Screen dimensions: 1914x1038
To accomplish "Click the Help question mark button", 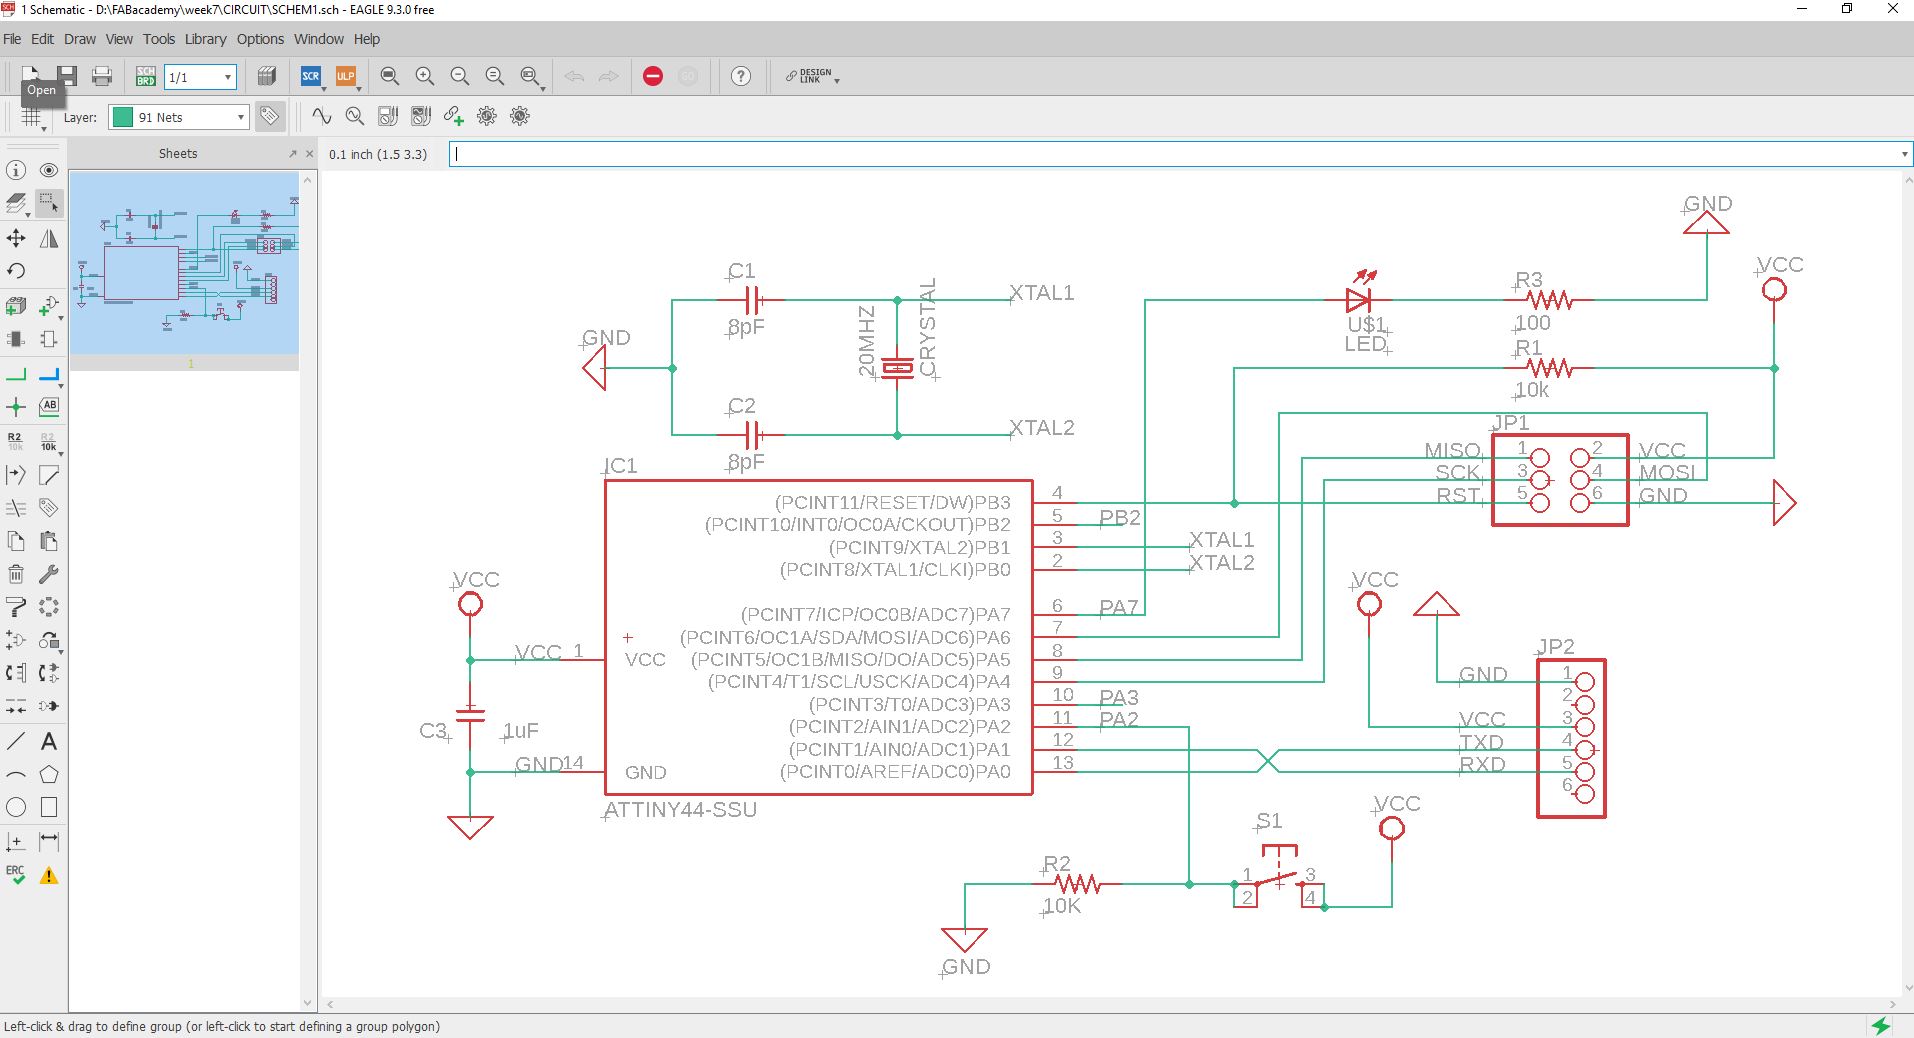I will pyautogui.click(x=741, y=76).
